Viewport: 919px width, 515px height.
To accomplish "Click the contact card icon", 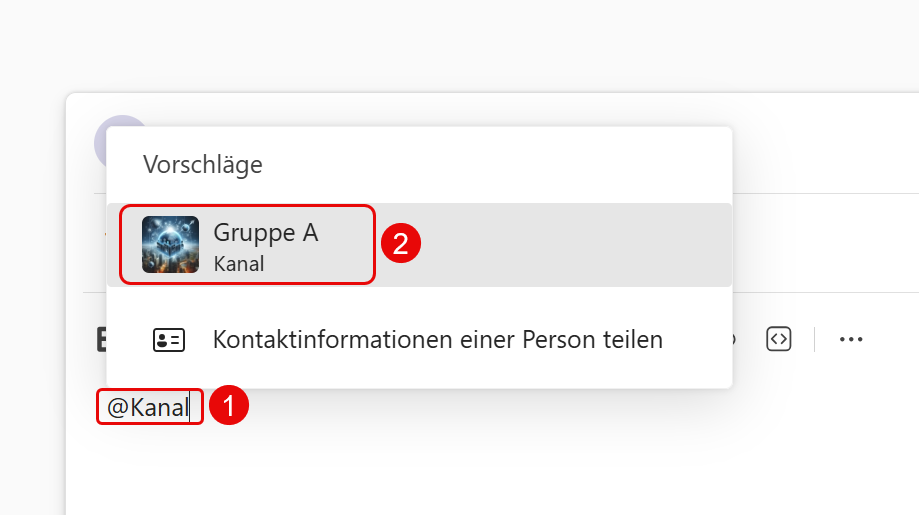I will pos(169,340).
